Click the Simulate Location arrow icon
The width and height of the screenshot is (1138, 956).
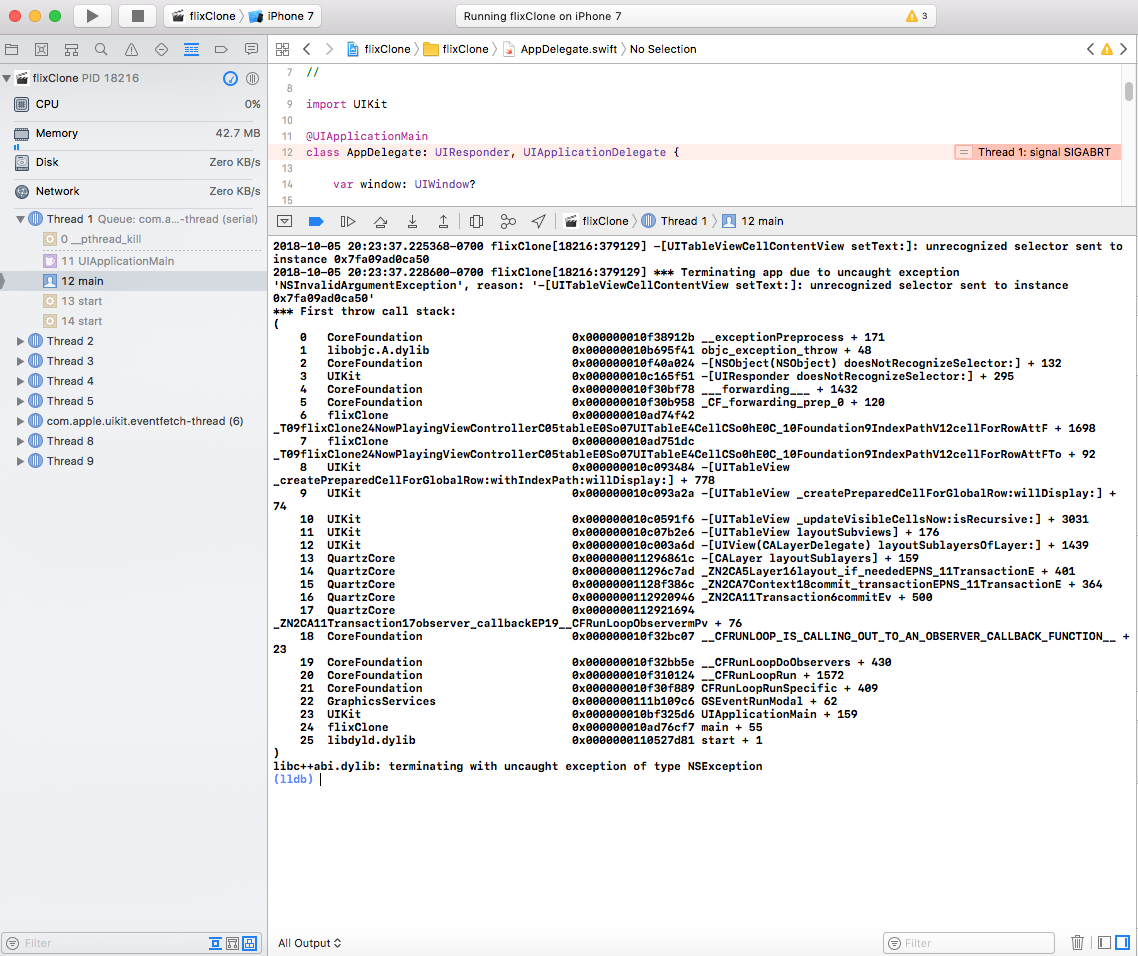pos(539,221)
